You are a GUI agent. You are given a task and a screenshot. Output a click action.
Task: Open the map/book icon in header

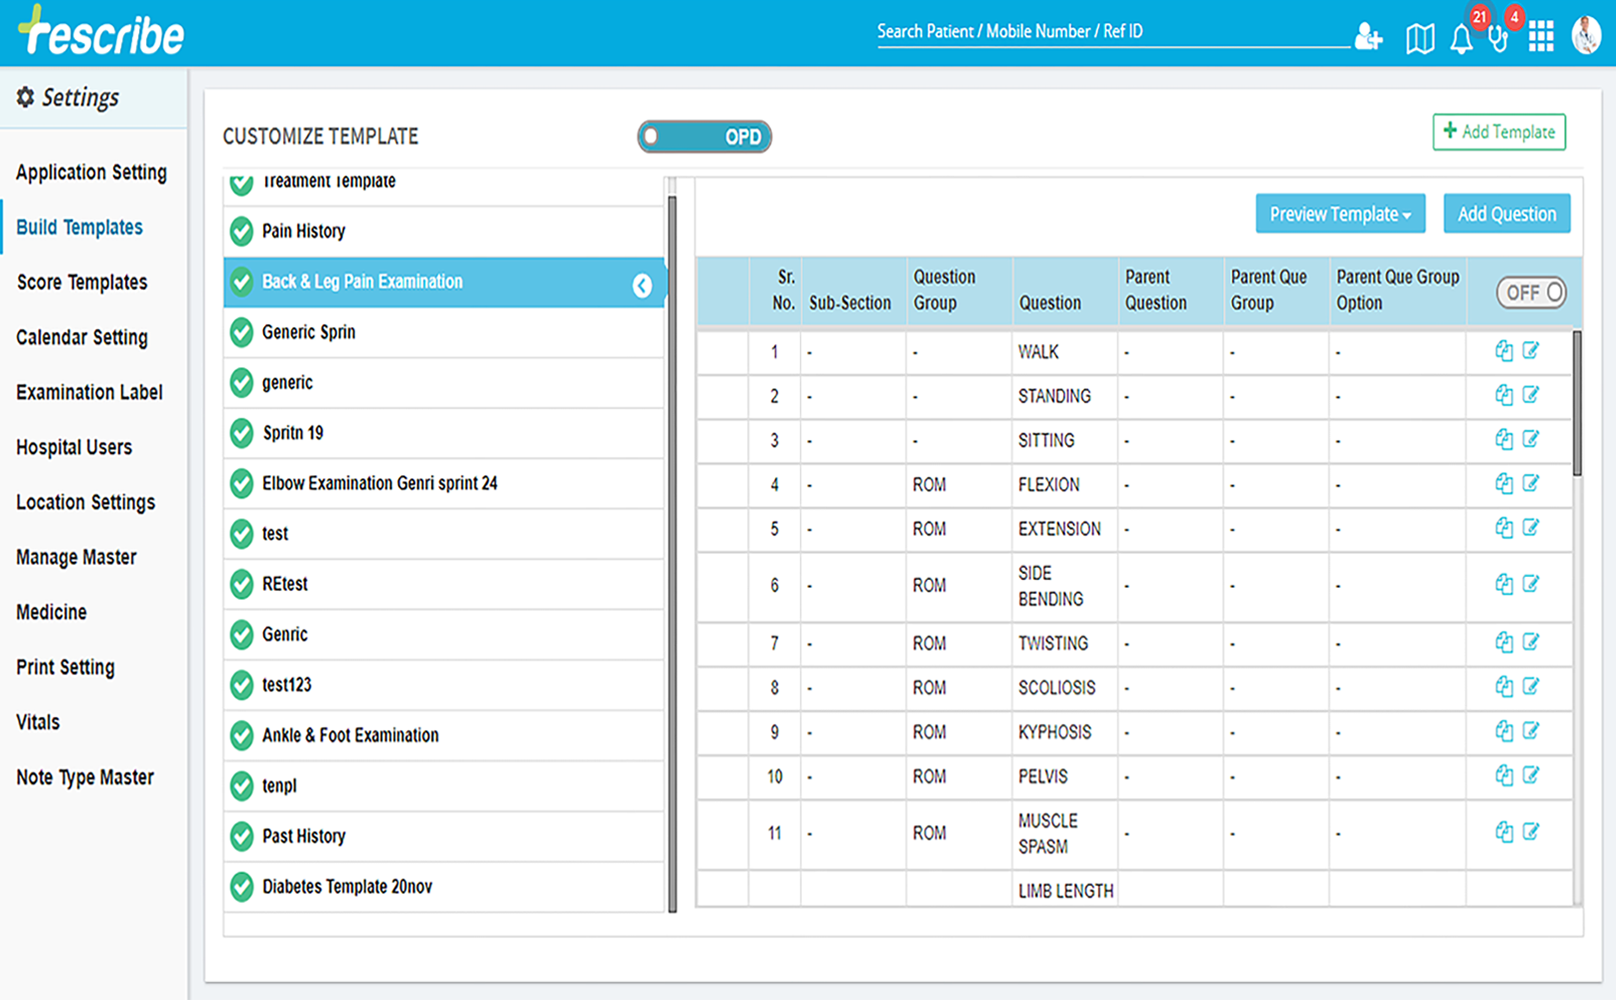tap(1420, 39)
